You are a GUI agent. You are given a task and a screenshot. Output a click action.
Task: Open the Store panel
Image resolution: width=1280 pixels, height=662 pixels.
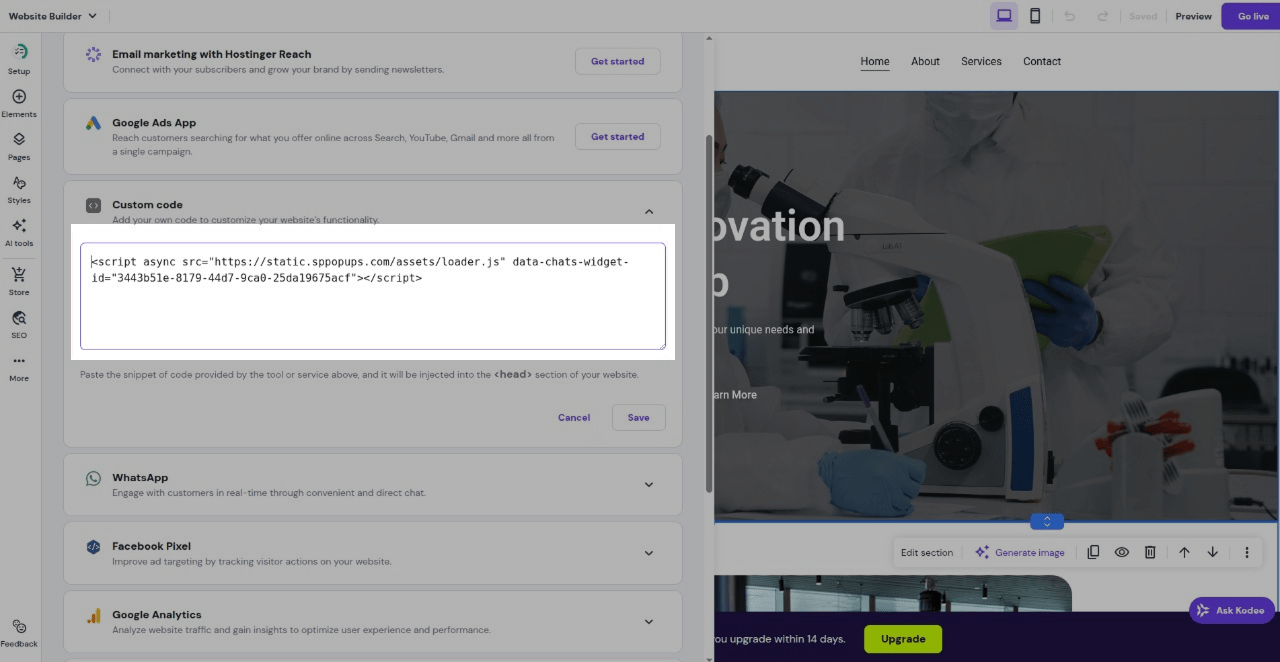19,281
